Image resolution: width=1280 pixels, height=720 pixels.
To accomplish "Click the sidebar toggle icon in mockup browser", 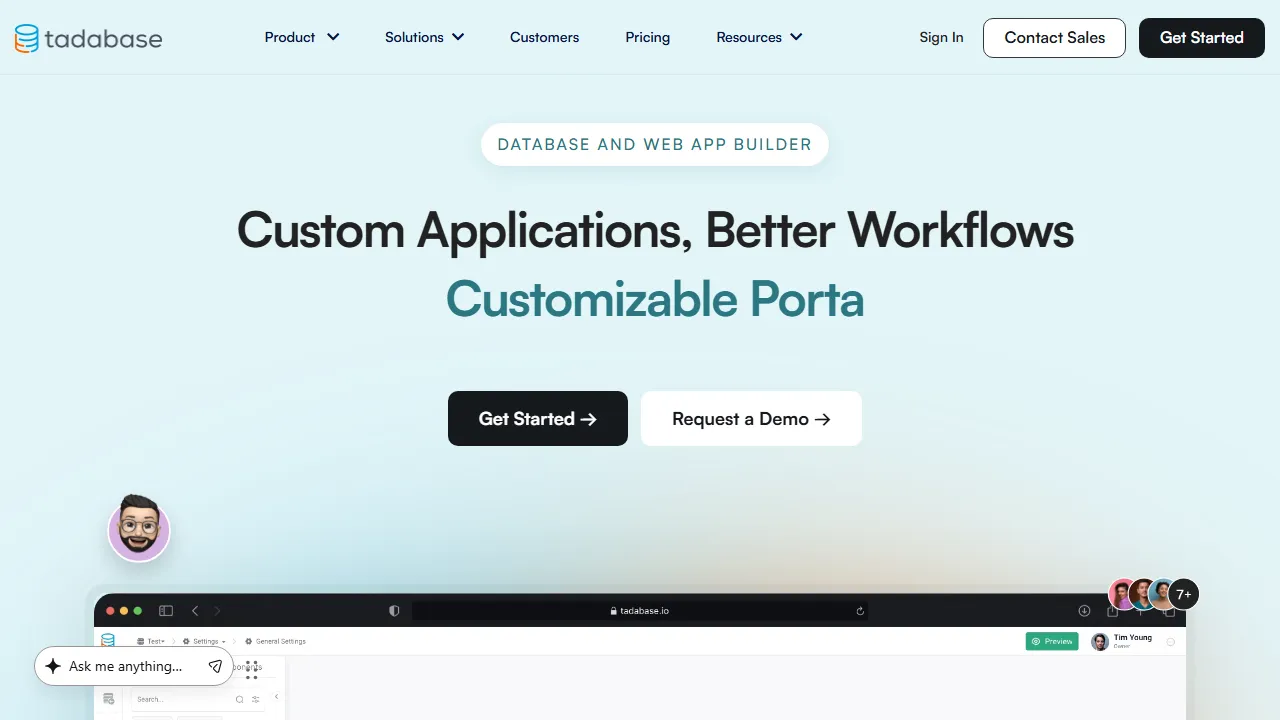I will pyautogui.click(x=166, y=610).
